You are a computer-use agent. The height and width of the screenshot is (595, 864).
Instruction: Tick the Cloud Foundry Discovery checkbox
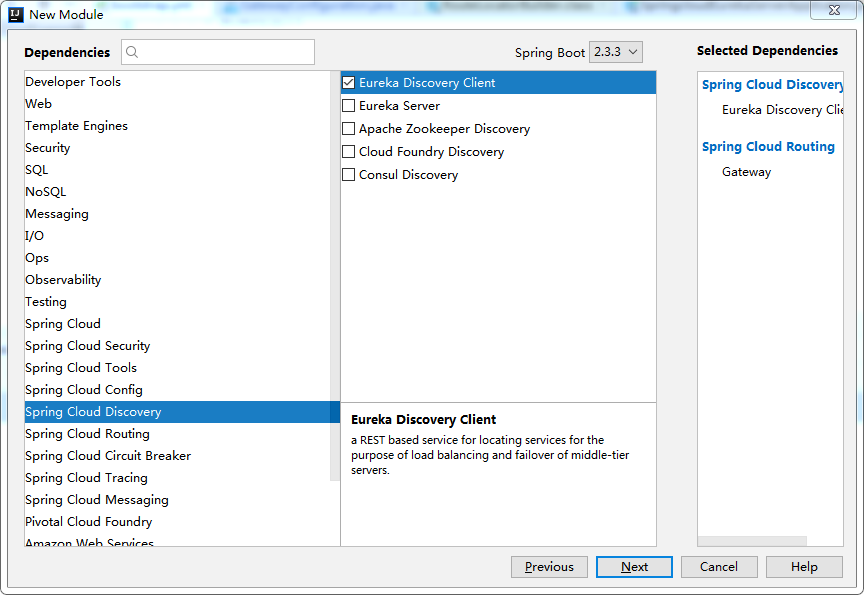click(x=348, y=152)
